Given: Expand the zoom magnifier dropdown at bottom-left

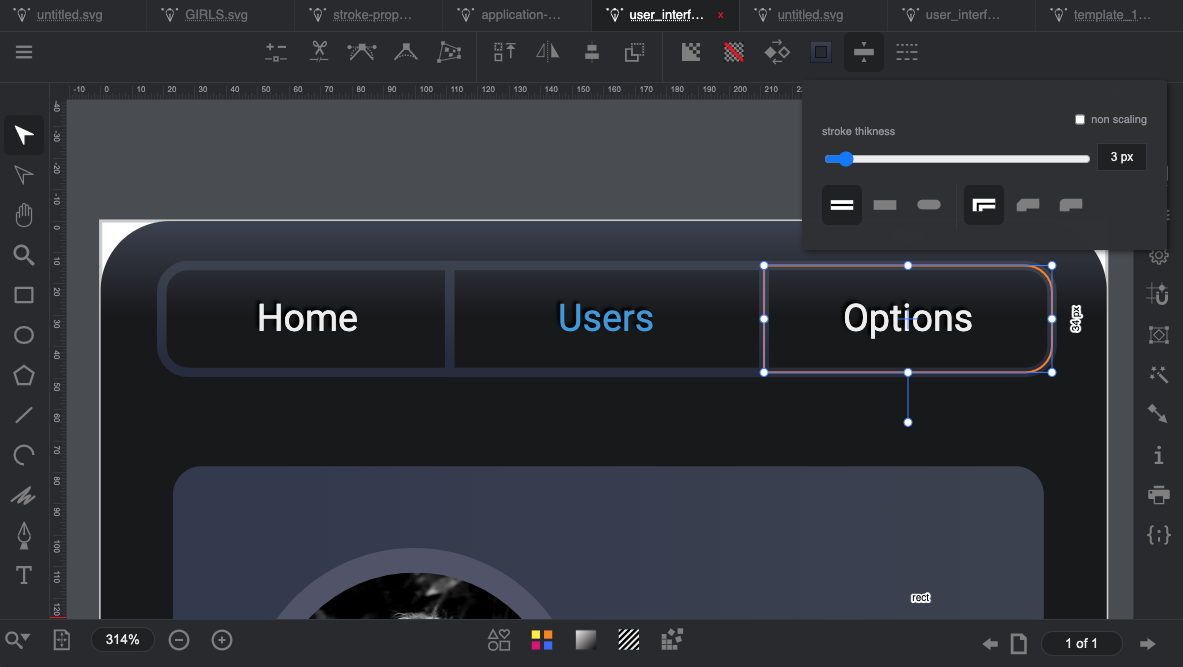Looking at the screenshot, I should pos(18,640).
